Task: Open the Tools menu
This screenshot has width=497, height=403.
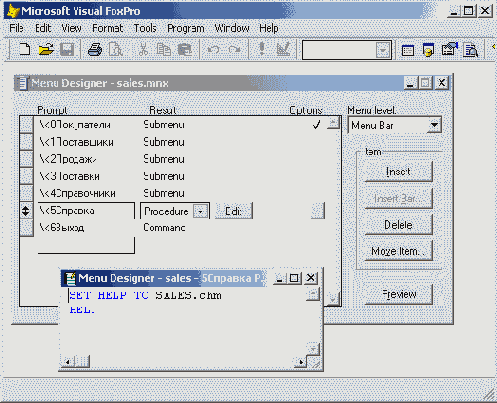Action: tap(145, 28)
